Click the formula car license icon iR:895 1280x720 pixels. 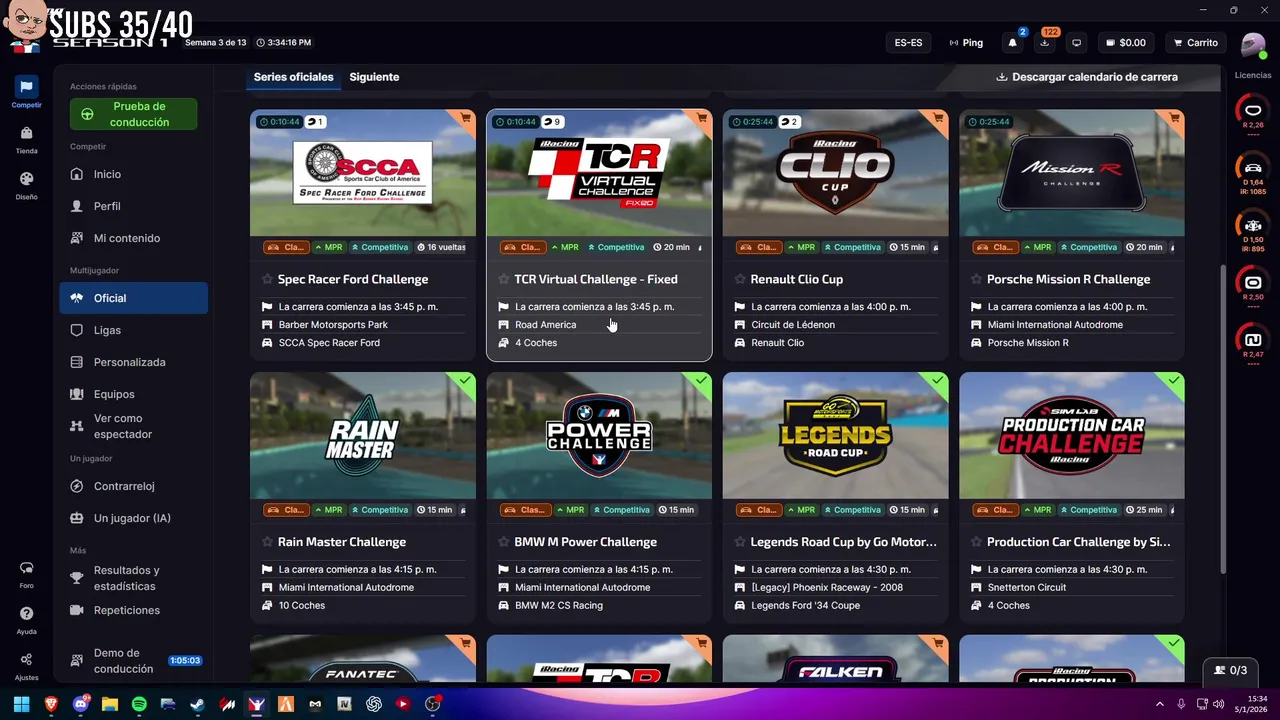[x=1253, y=225]
